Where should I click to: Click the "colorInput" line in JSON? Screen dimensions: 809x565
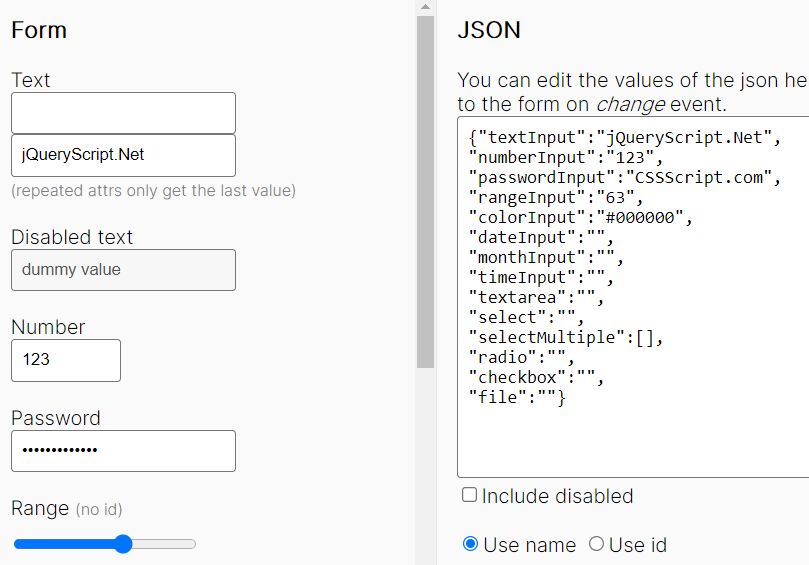coord(580,217)
